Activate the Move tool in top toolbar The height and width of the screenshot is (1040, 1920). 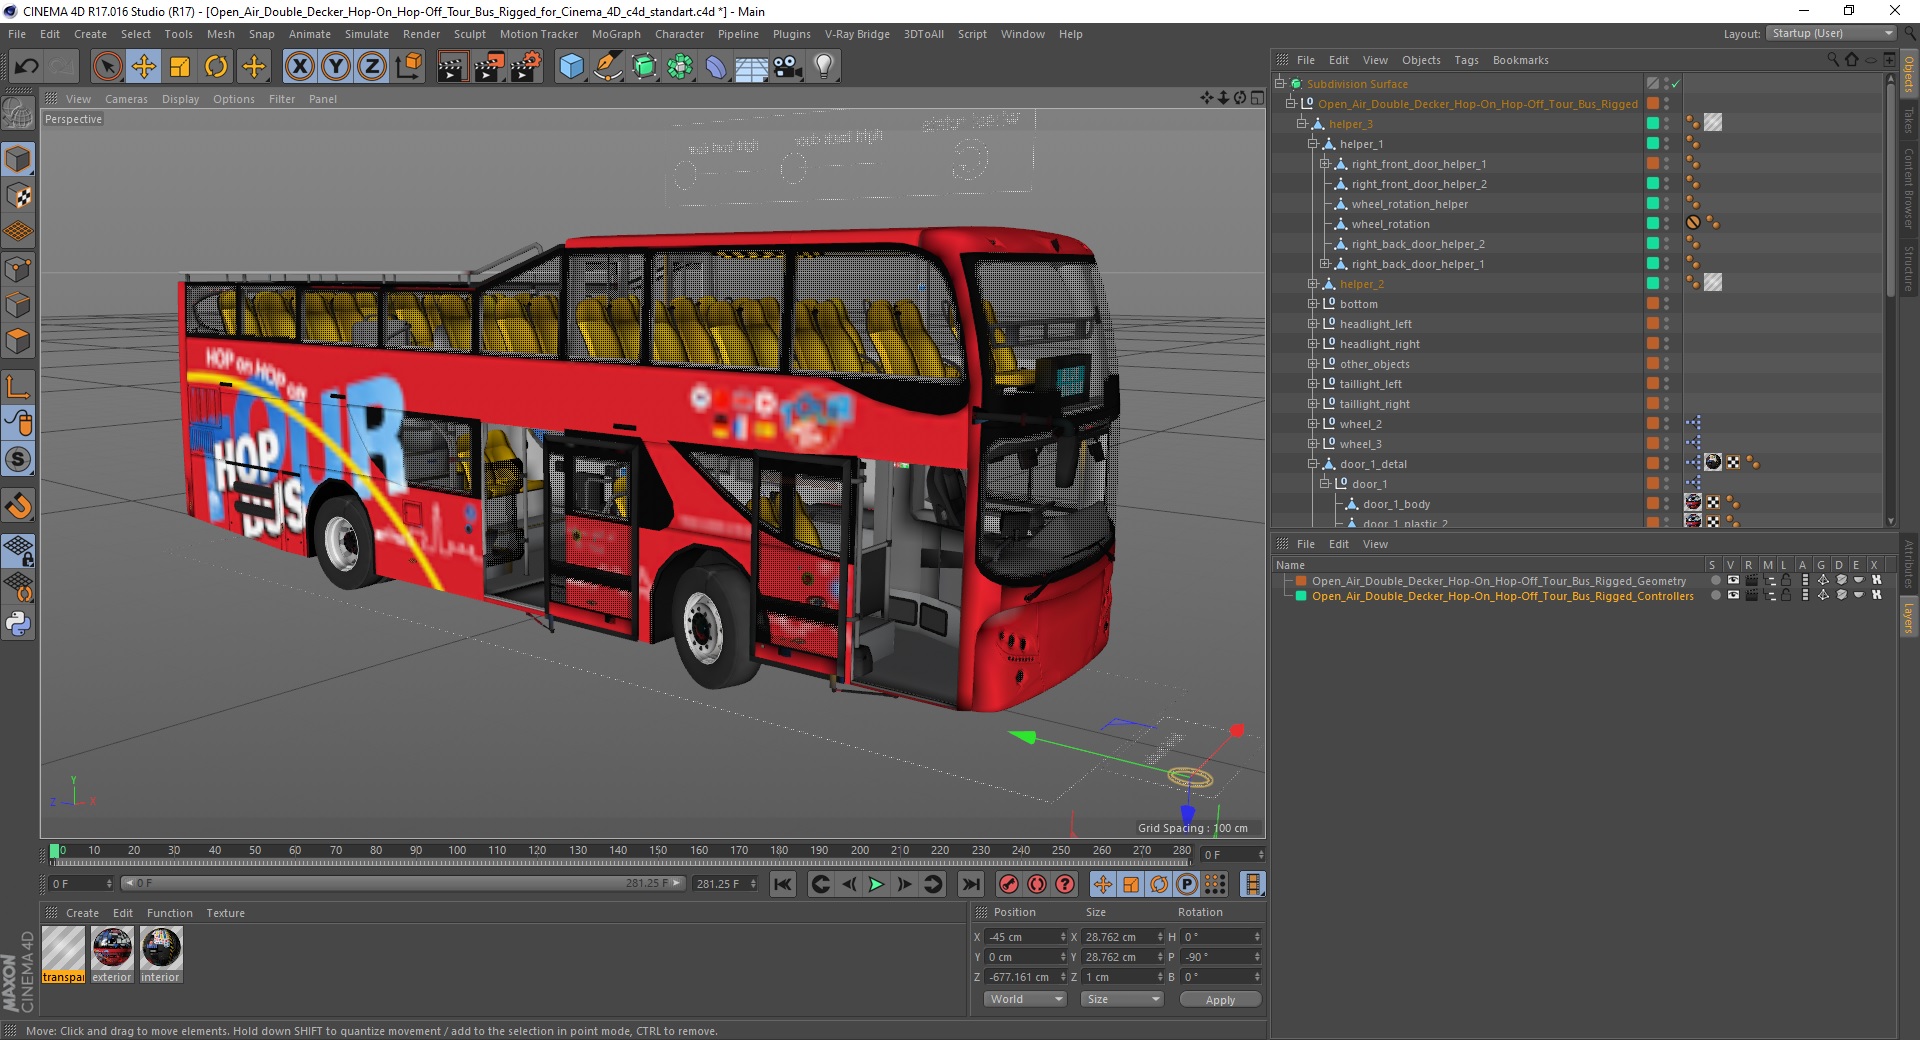(x=144, y=67)
